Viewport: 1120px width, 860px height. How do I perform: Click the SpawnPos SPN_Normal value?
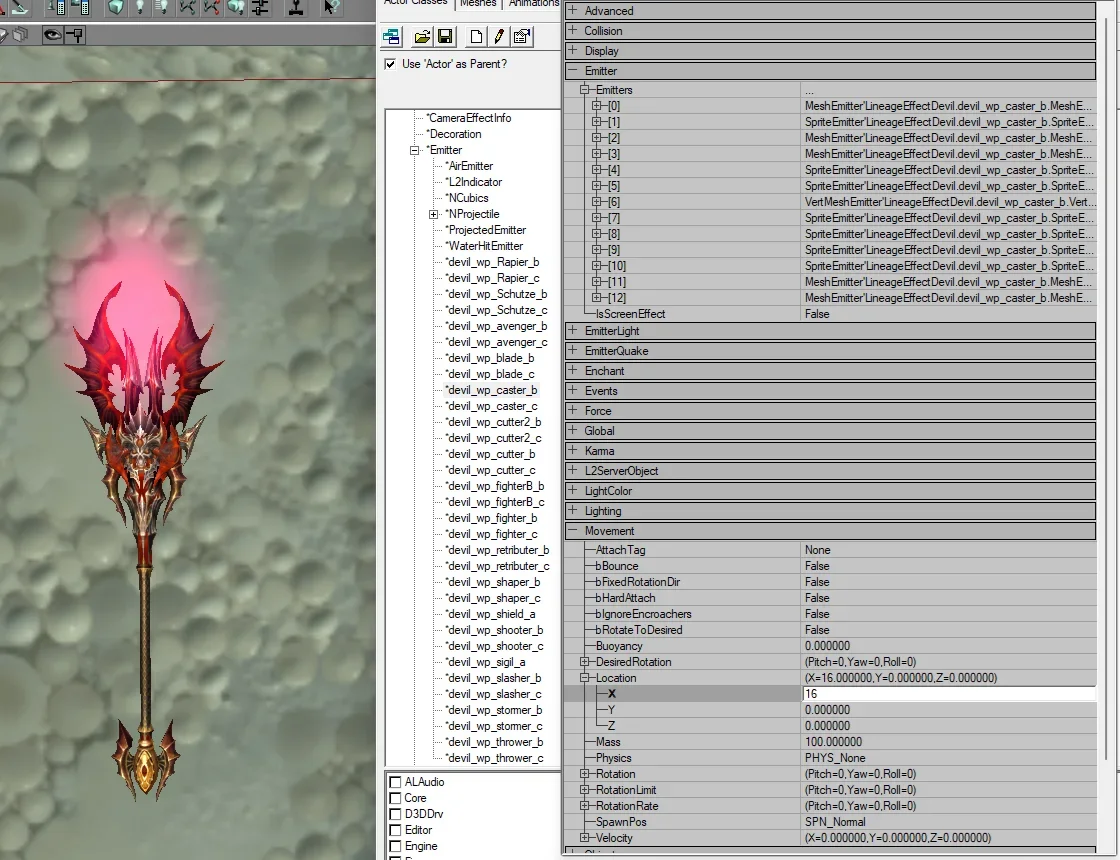point(835,822)
